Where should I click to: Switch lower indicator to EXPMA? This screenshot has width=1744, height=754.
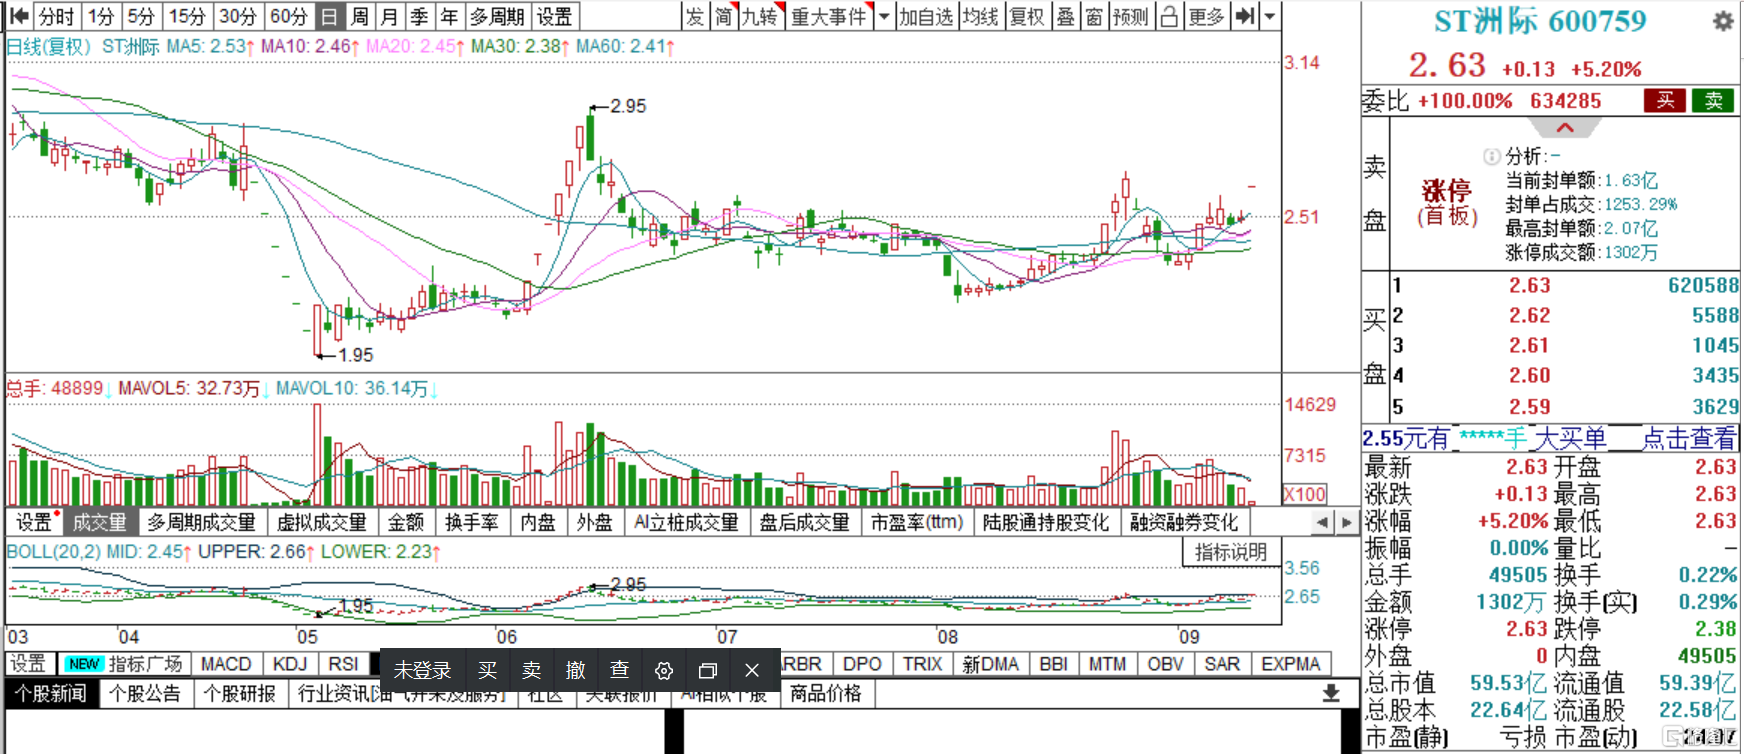1290,664
